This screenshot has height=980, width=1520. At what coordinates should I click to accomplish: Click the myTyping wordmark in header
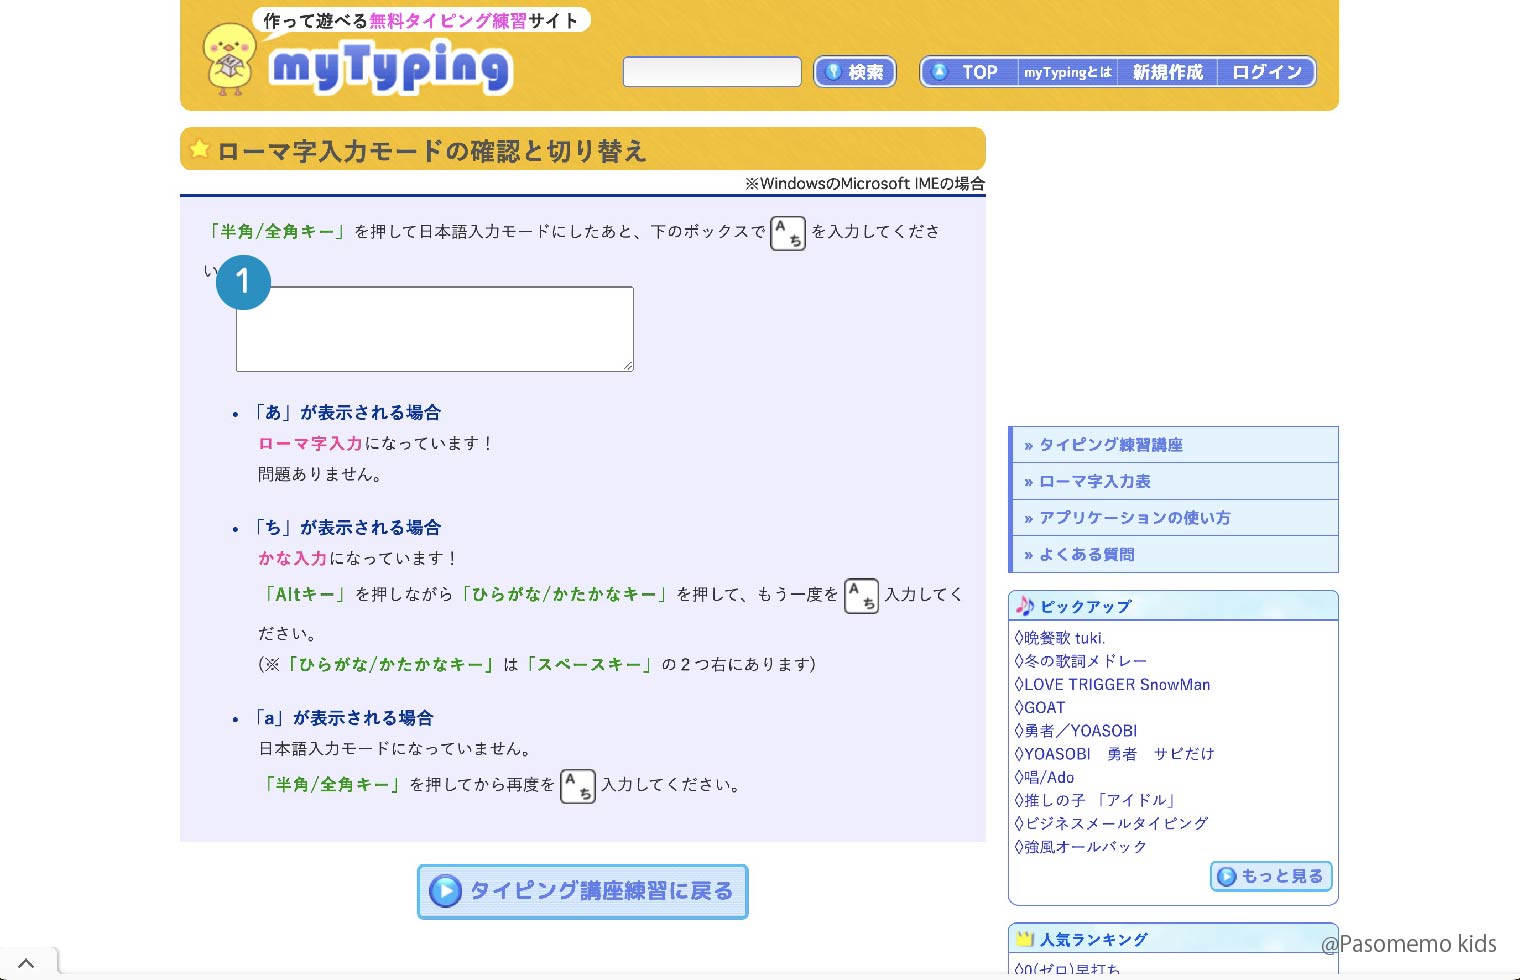click(391, 67)
